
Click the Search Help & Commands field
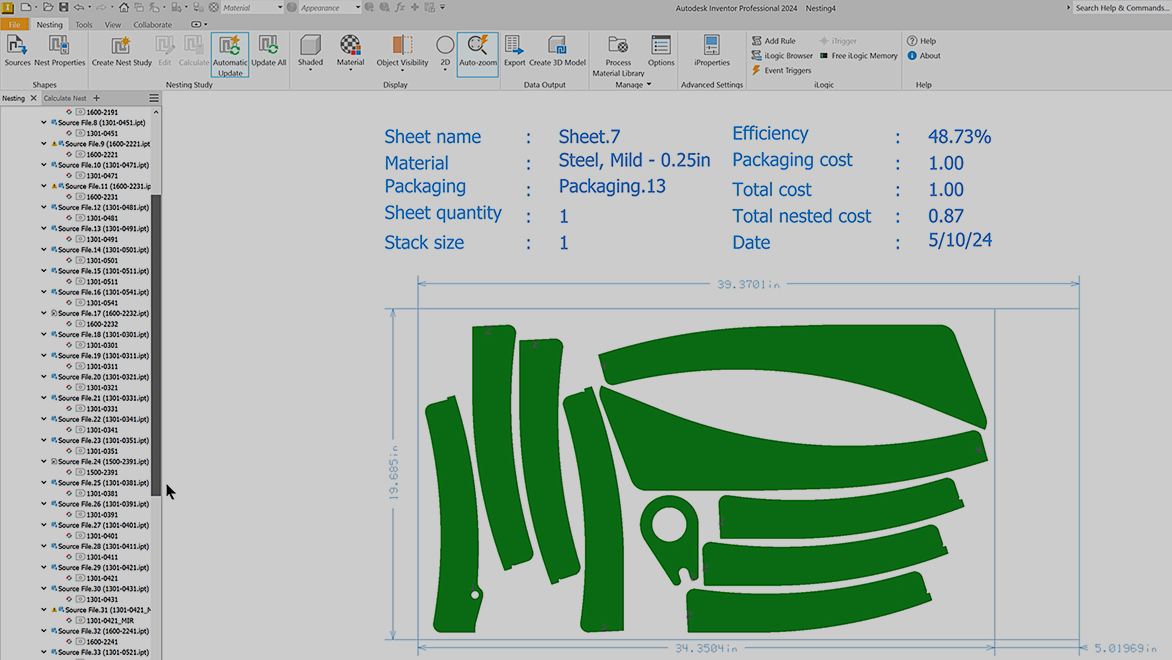coord(1120,8)
